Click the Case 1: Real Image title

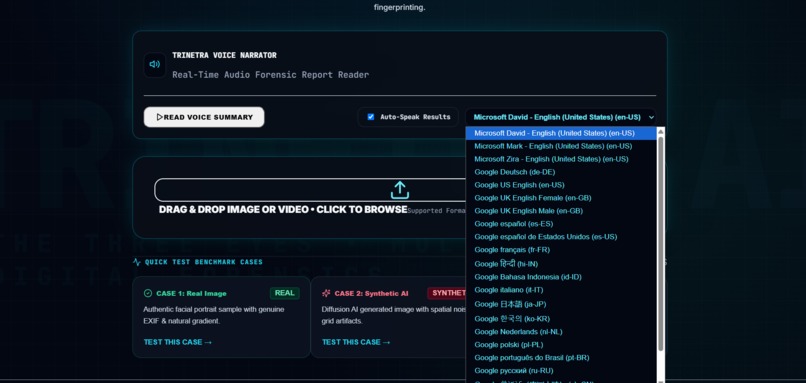tap(191, 294)
